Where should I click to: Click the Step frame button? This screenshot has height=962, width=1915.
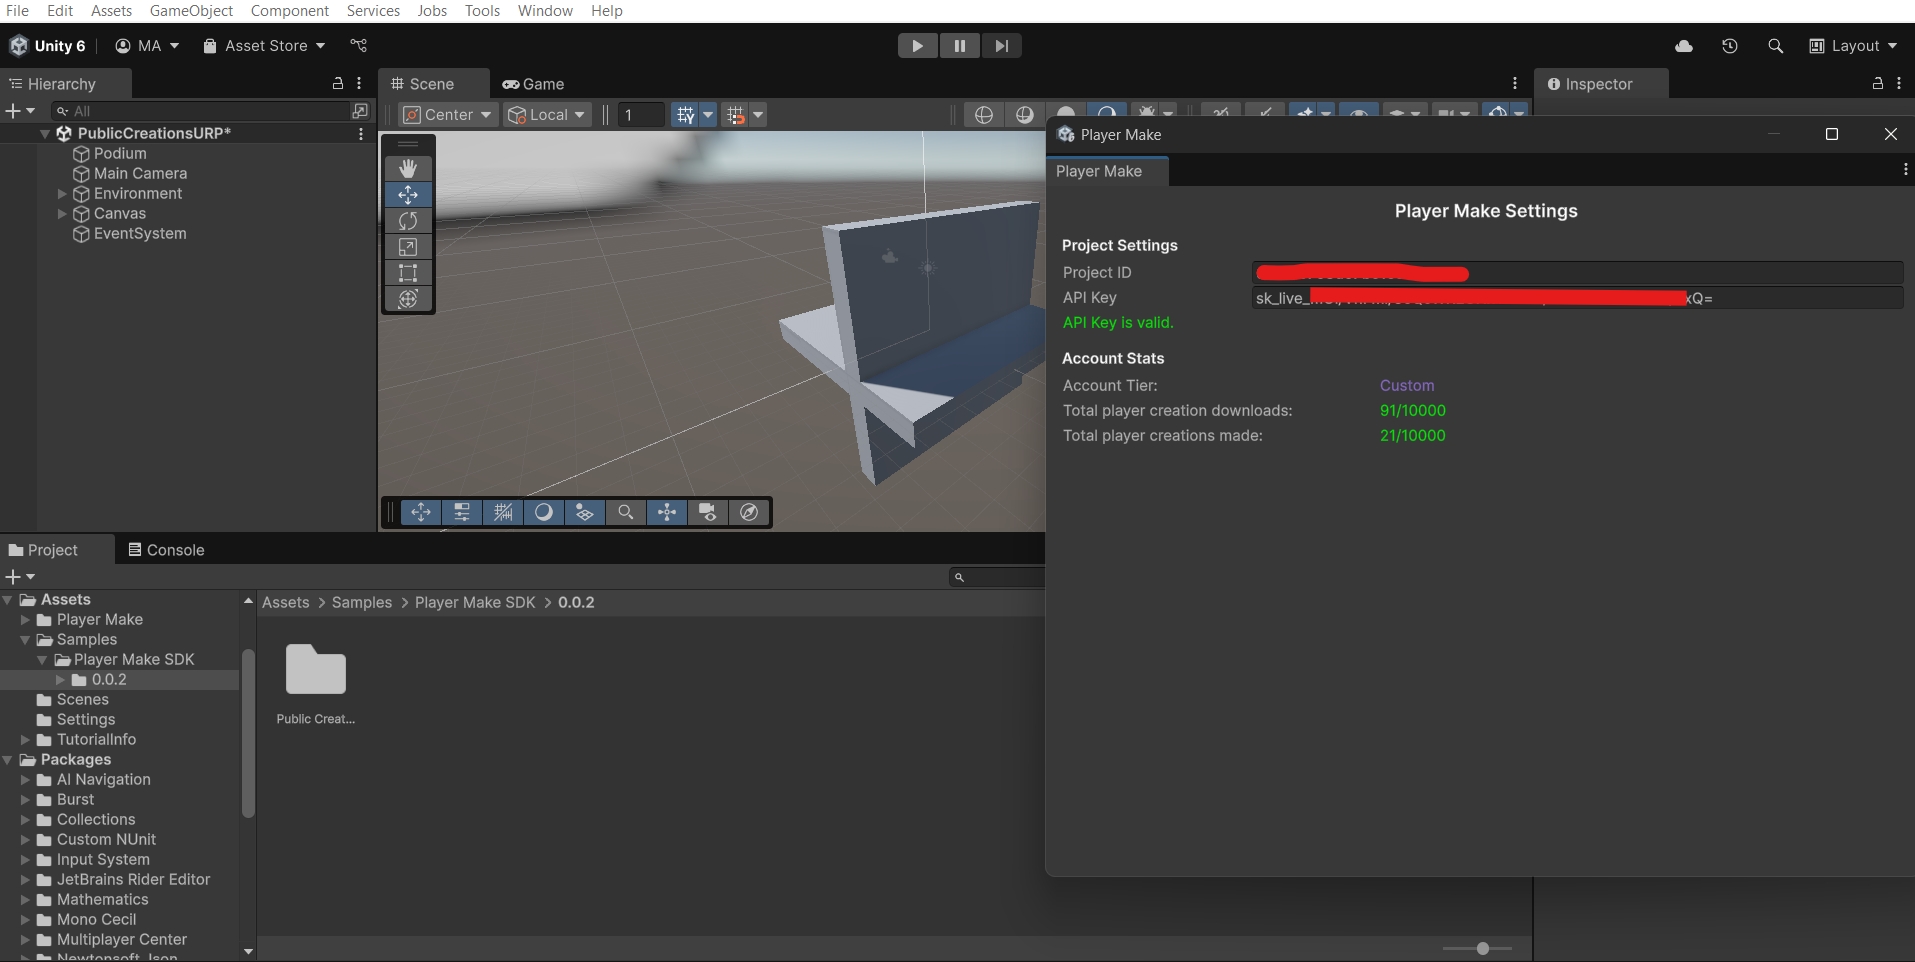coord(1001,46)
